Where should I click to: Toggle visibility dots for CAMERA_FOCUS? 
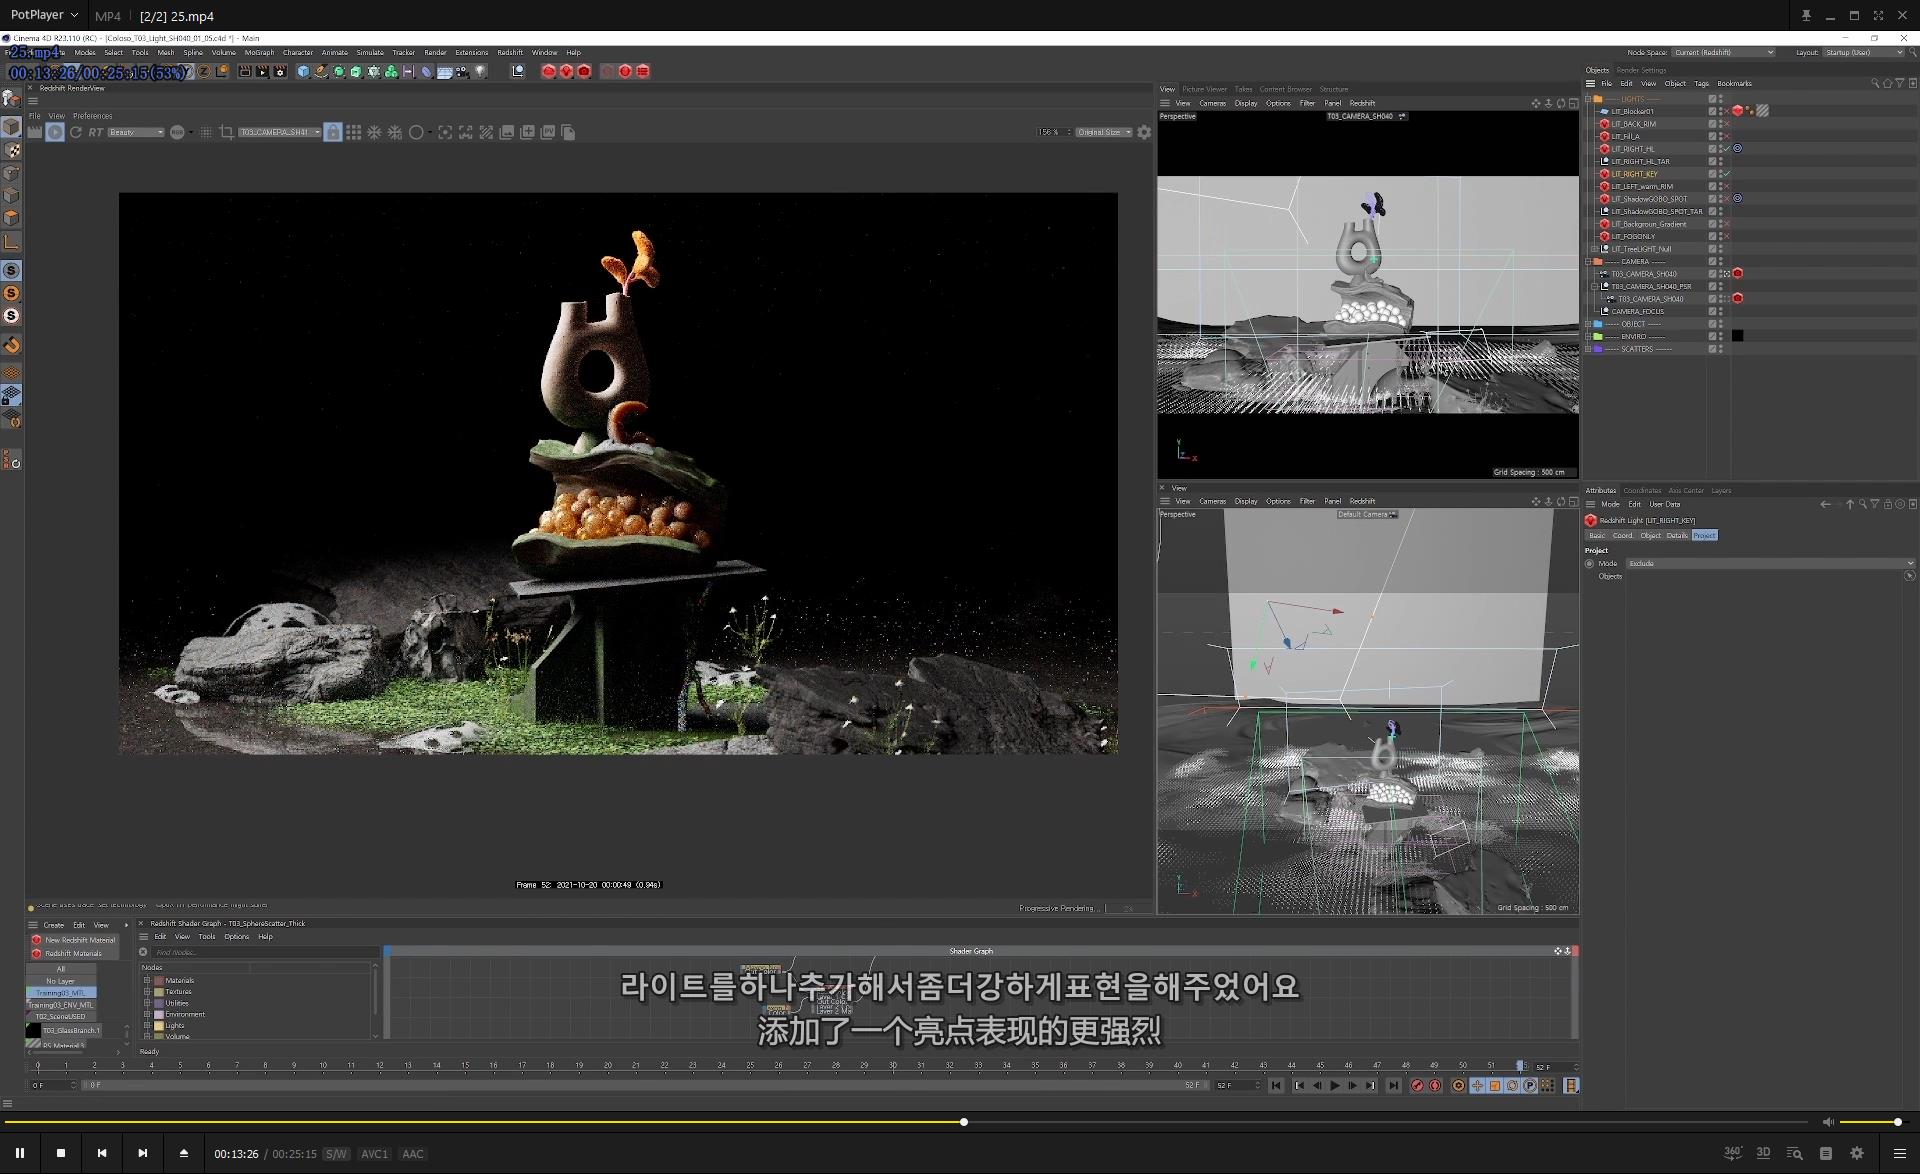point(1720,312)
